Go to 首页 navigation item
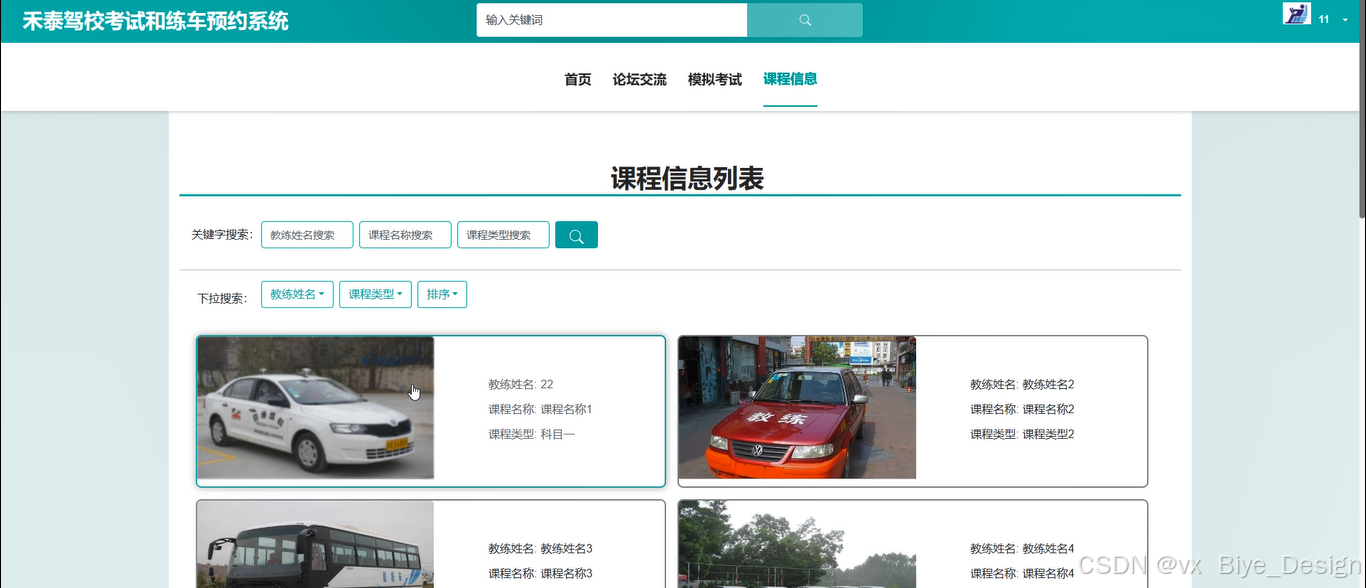Viewport: 1366px width, 588px height. 578,80
